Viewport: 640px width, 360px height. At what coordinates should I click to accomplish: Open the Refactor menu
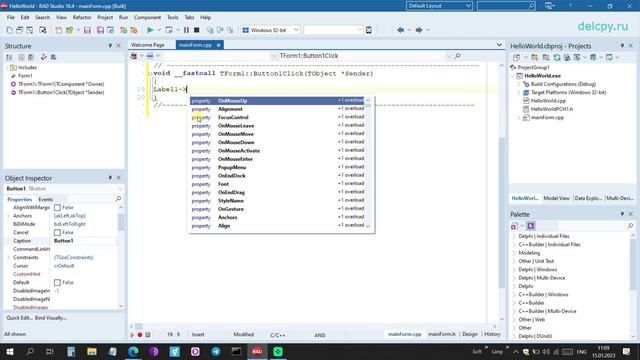tap(82, 18)
